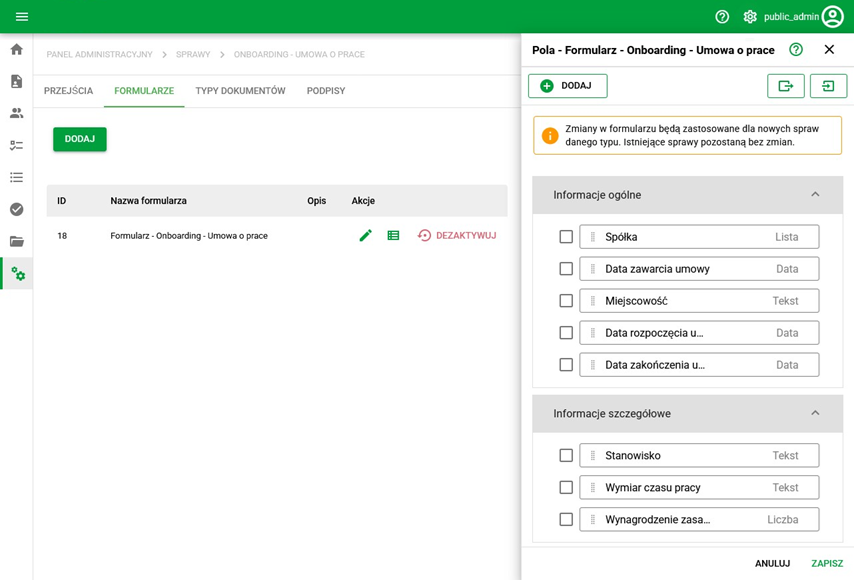Click the help icon in the green header

click(x=722, y=17)
